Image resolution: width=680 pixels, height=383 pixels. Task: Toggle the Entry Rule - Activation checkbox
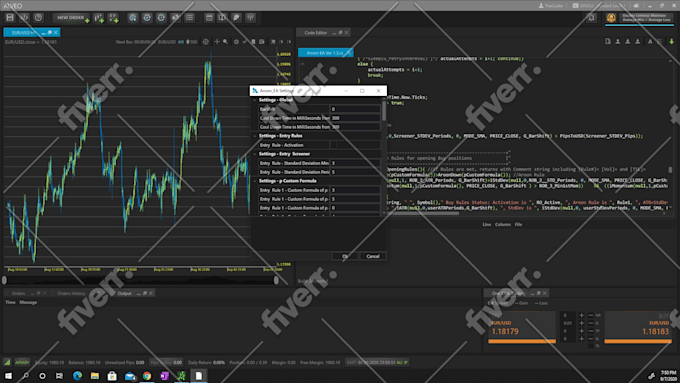pyautogui.click(x=333, y=145)
